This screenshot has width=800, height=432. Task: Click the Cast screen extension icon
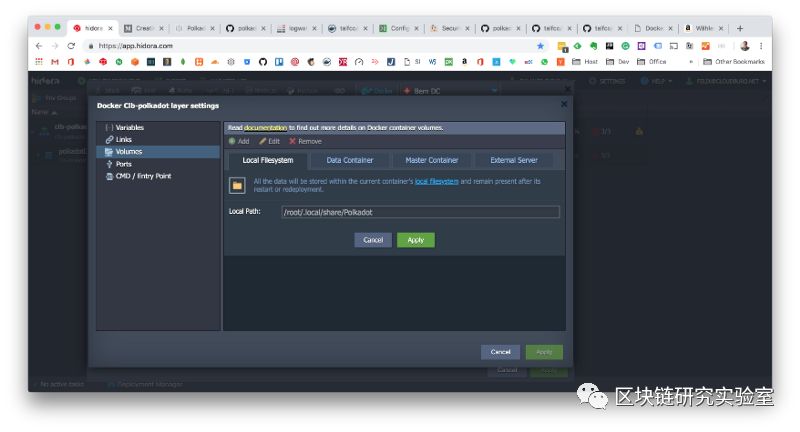click(x=673, y=46)
